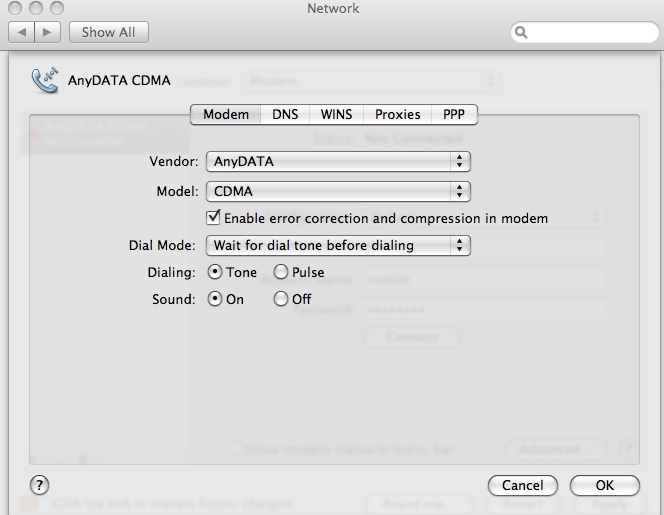
Task: Open the Proxies tab
Action: pyautogui.click(x=397, y=114)
